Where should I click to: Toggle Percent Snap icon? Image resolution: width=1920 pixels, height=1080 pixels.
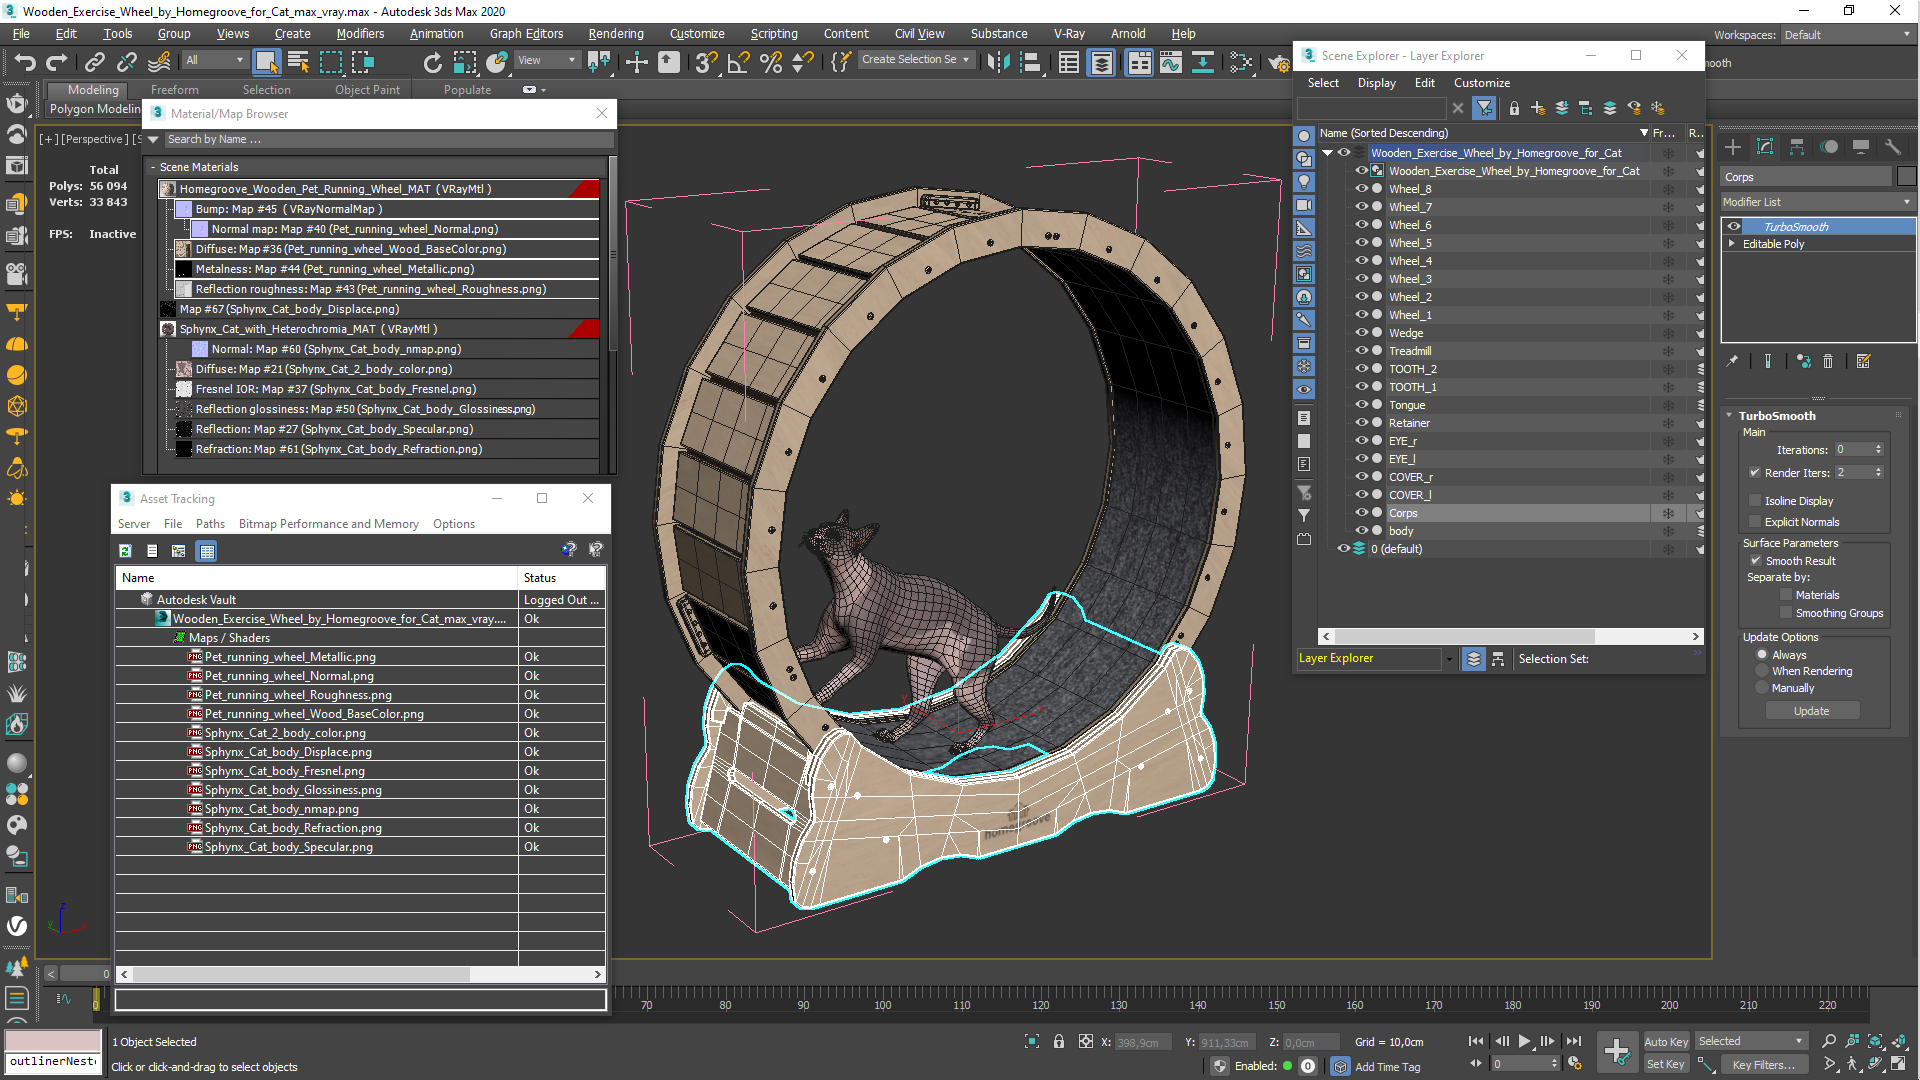(x=771, y=62)
